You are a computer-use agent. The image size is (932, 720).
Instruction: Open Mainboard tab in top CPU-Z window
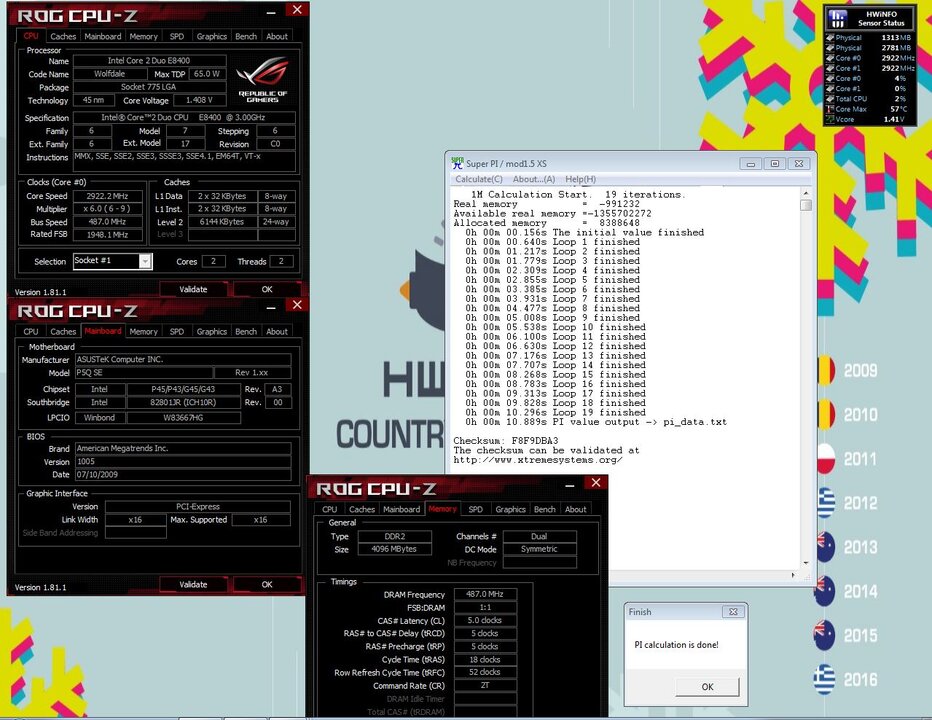point(102,36)
